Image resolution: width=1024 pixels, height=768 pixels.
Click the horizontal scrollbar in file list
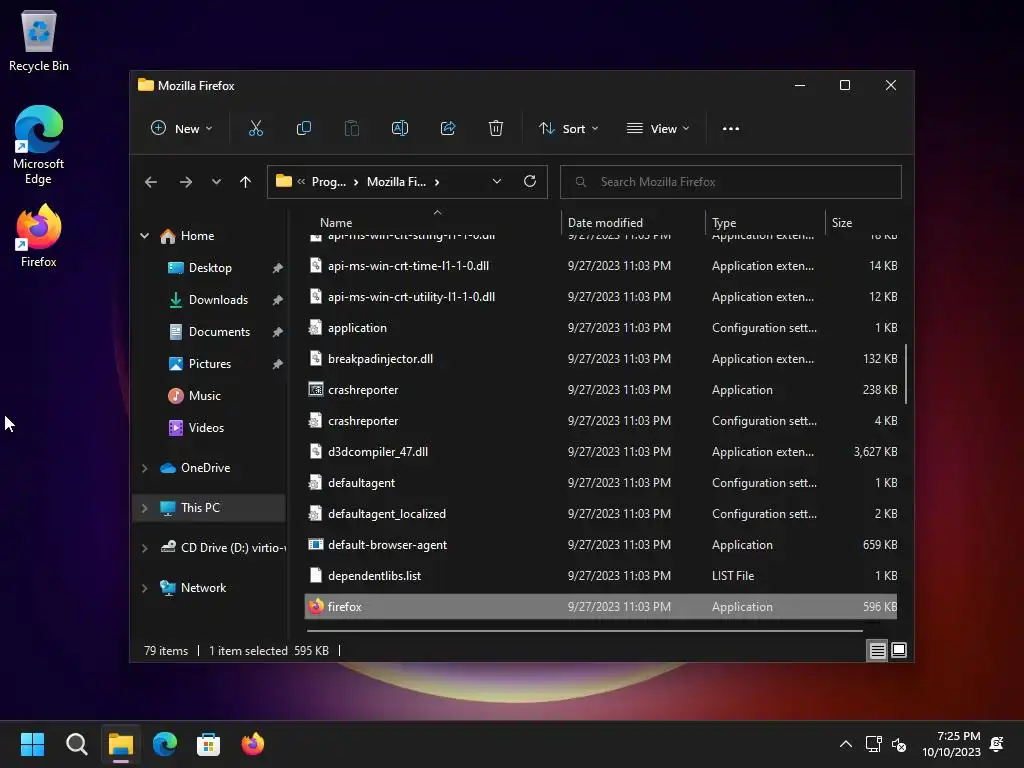[584, 631]
